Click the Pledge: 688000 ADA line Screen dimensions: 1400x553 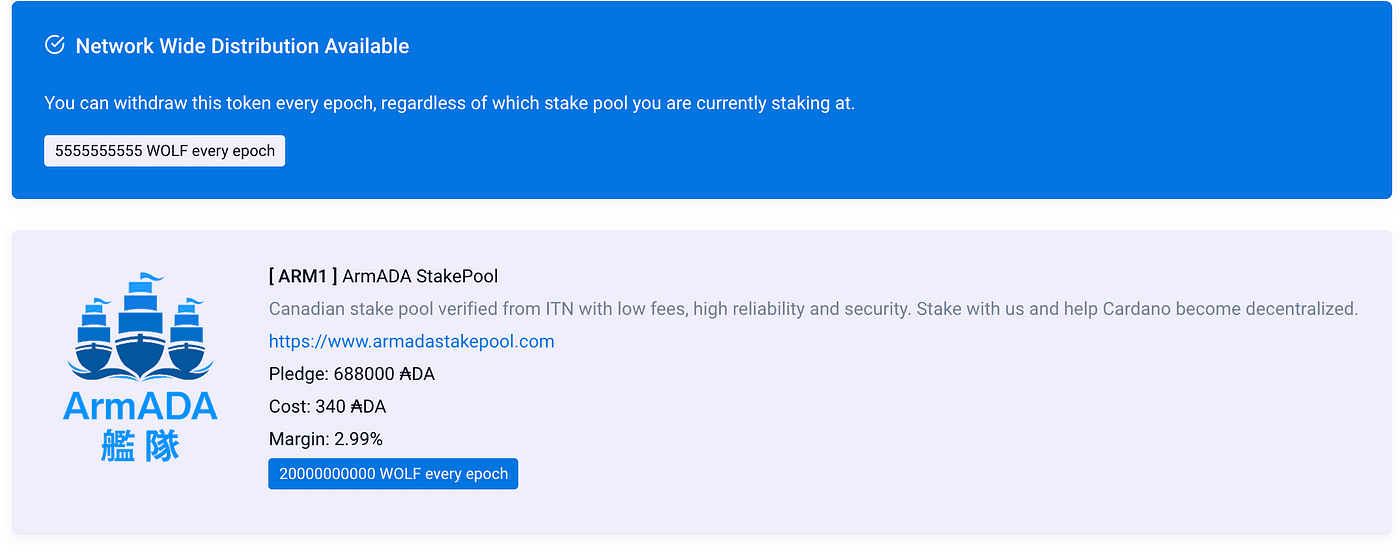(x=352, y=374)
